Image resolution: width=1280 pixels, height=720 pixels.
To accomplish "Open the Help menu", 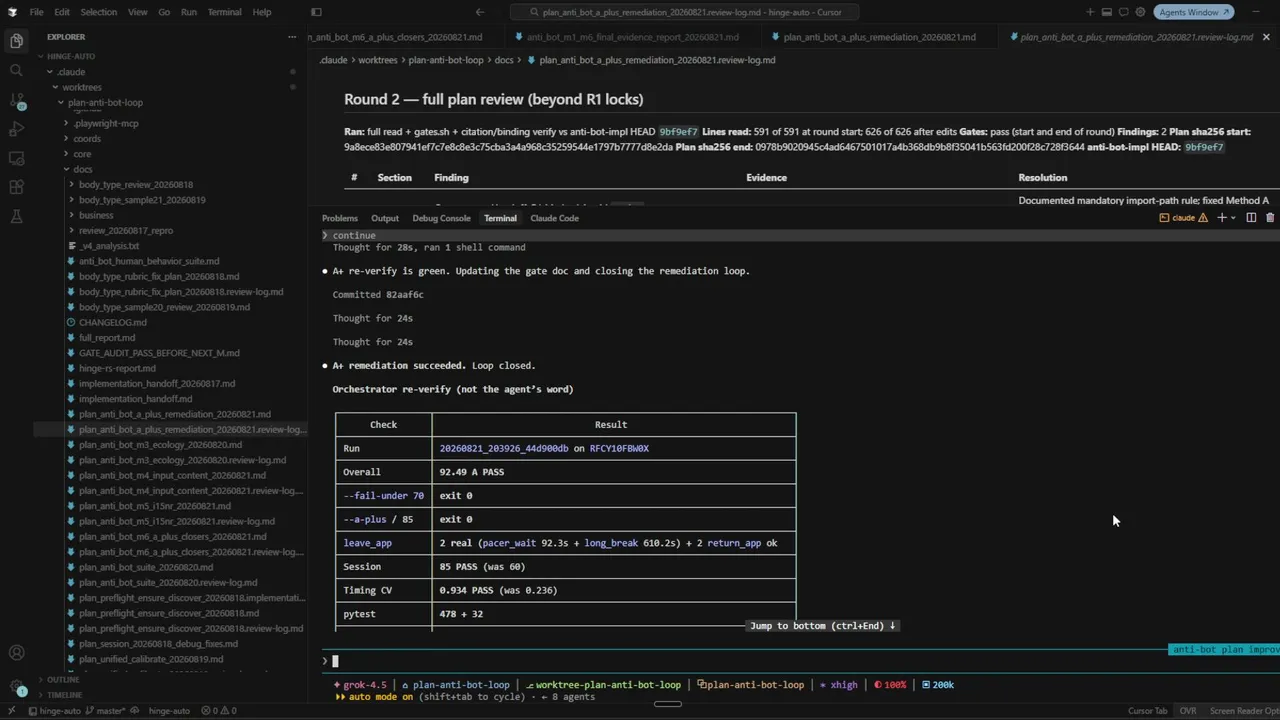I will [262, 12].
